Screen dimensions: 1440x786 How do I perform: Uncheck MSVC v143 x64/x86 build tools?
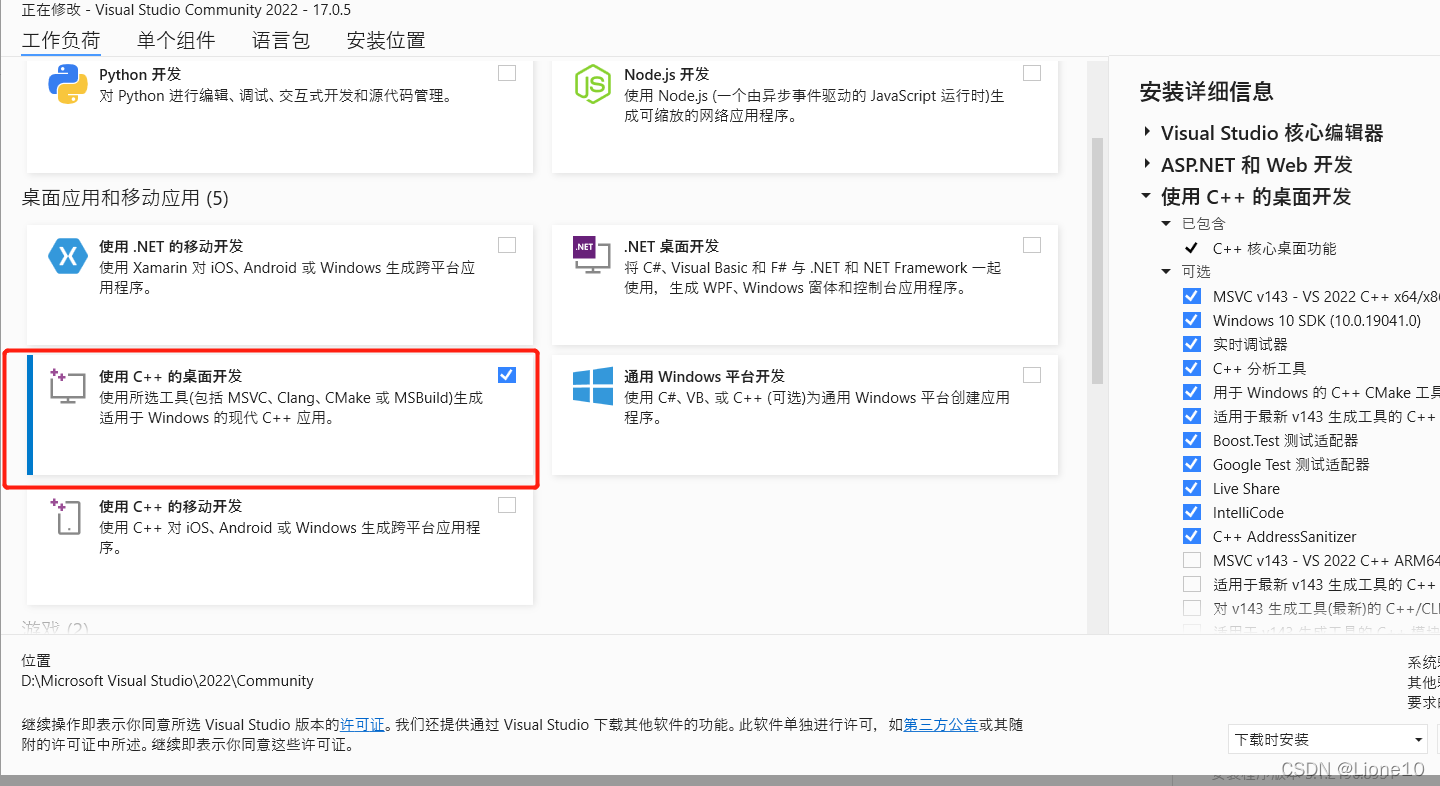click(1192, 296)
